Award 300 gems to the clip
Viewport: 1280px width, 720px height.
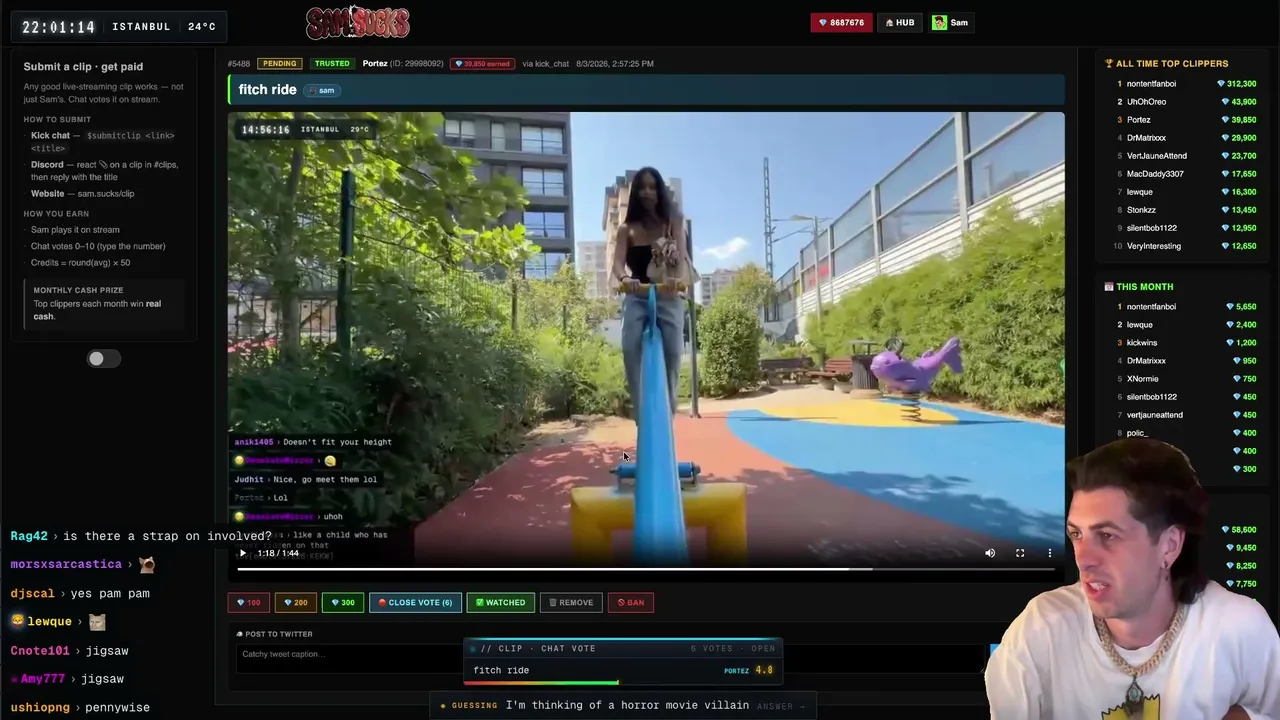pyautogui.click(x=342, y=602)
